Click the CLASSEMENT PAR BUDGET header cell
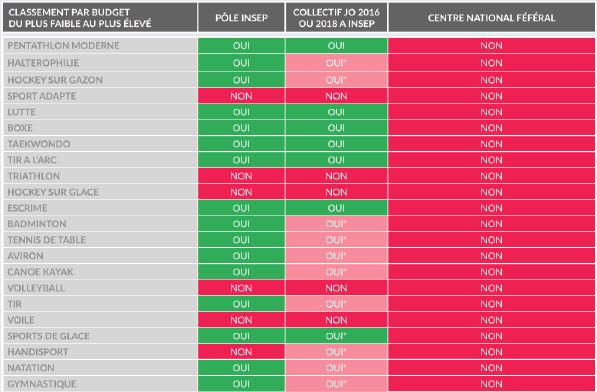Viewport: 597px width, 392px height. pyautogui.click(x=100, y=18)
